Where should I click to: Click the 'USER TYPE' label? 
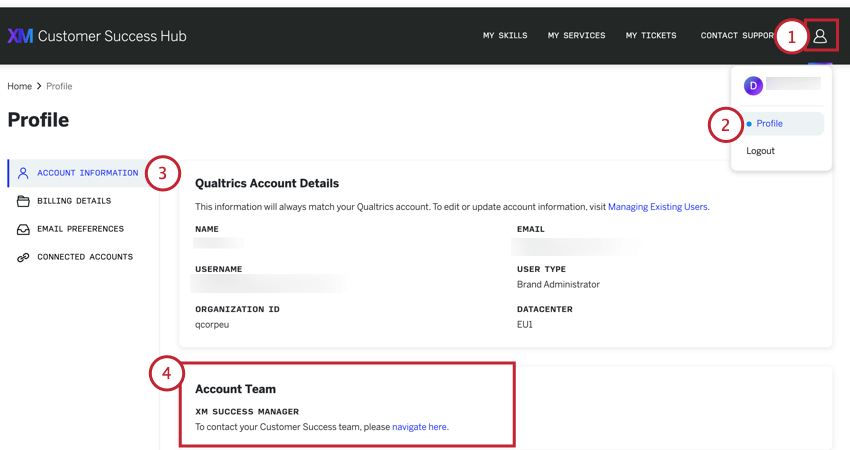[541, 269]
